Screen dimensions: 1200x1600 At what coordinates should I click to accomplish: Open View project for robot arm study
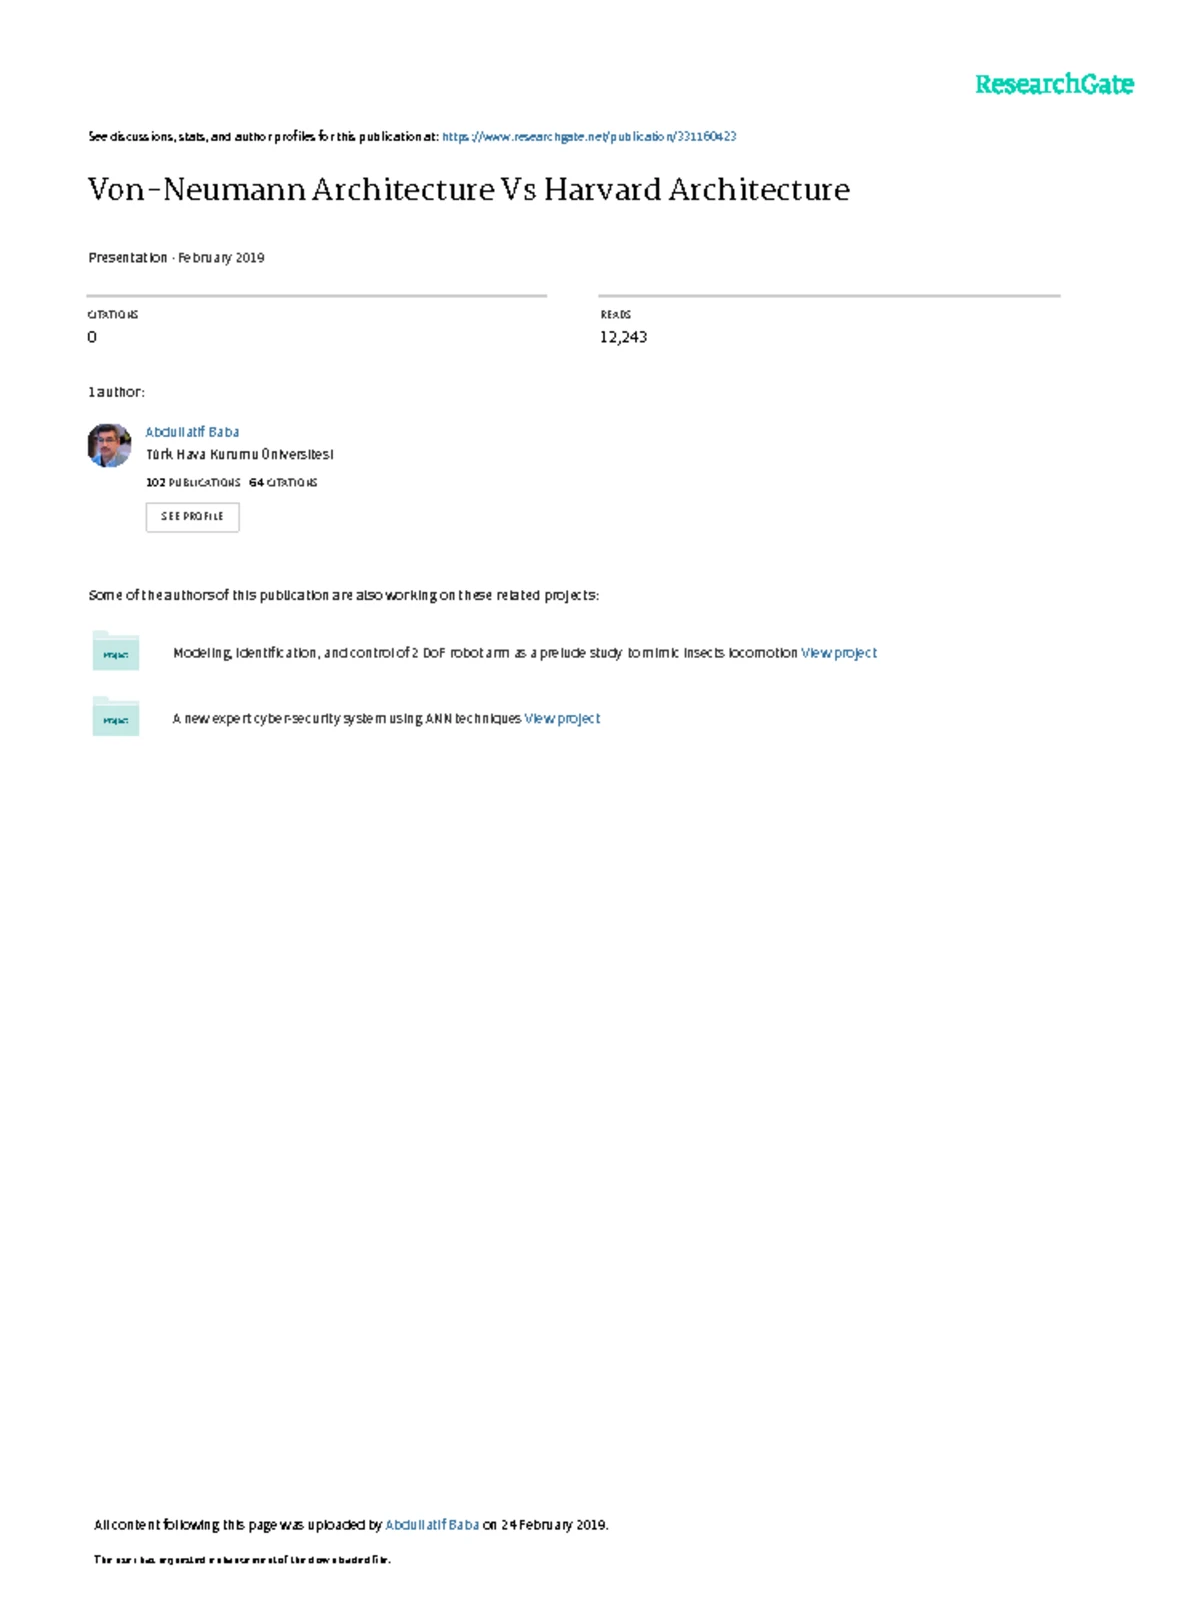point(839,653)
